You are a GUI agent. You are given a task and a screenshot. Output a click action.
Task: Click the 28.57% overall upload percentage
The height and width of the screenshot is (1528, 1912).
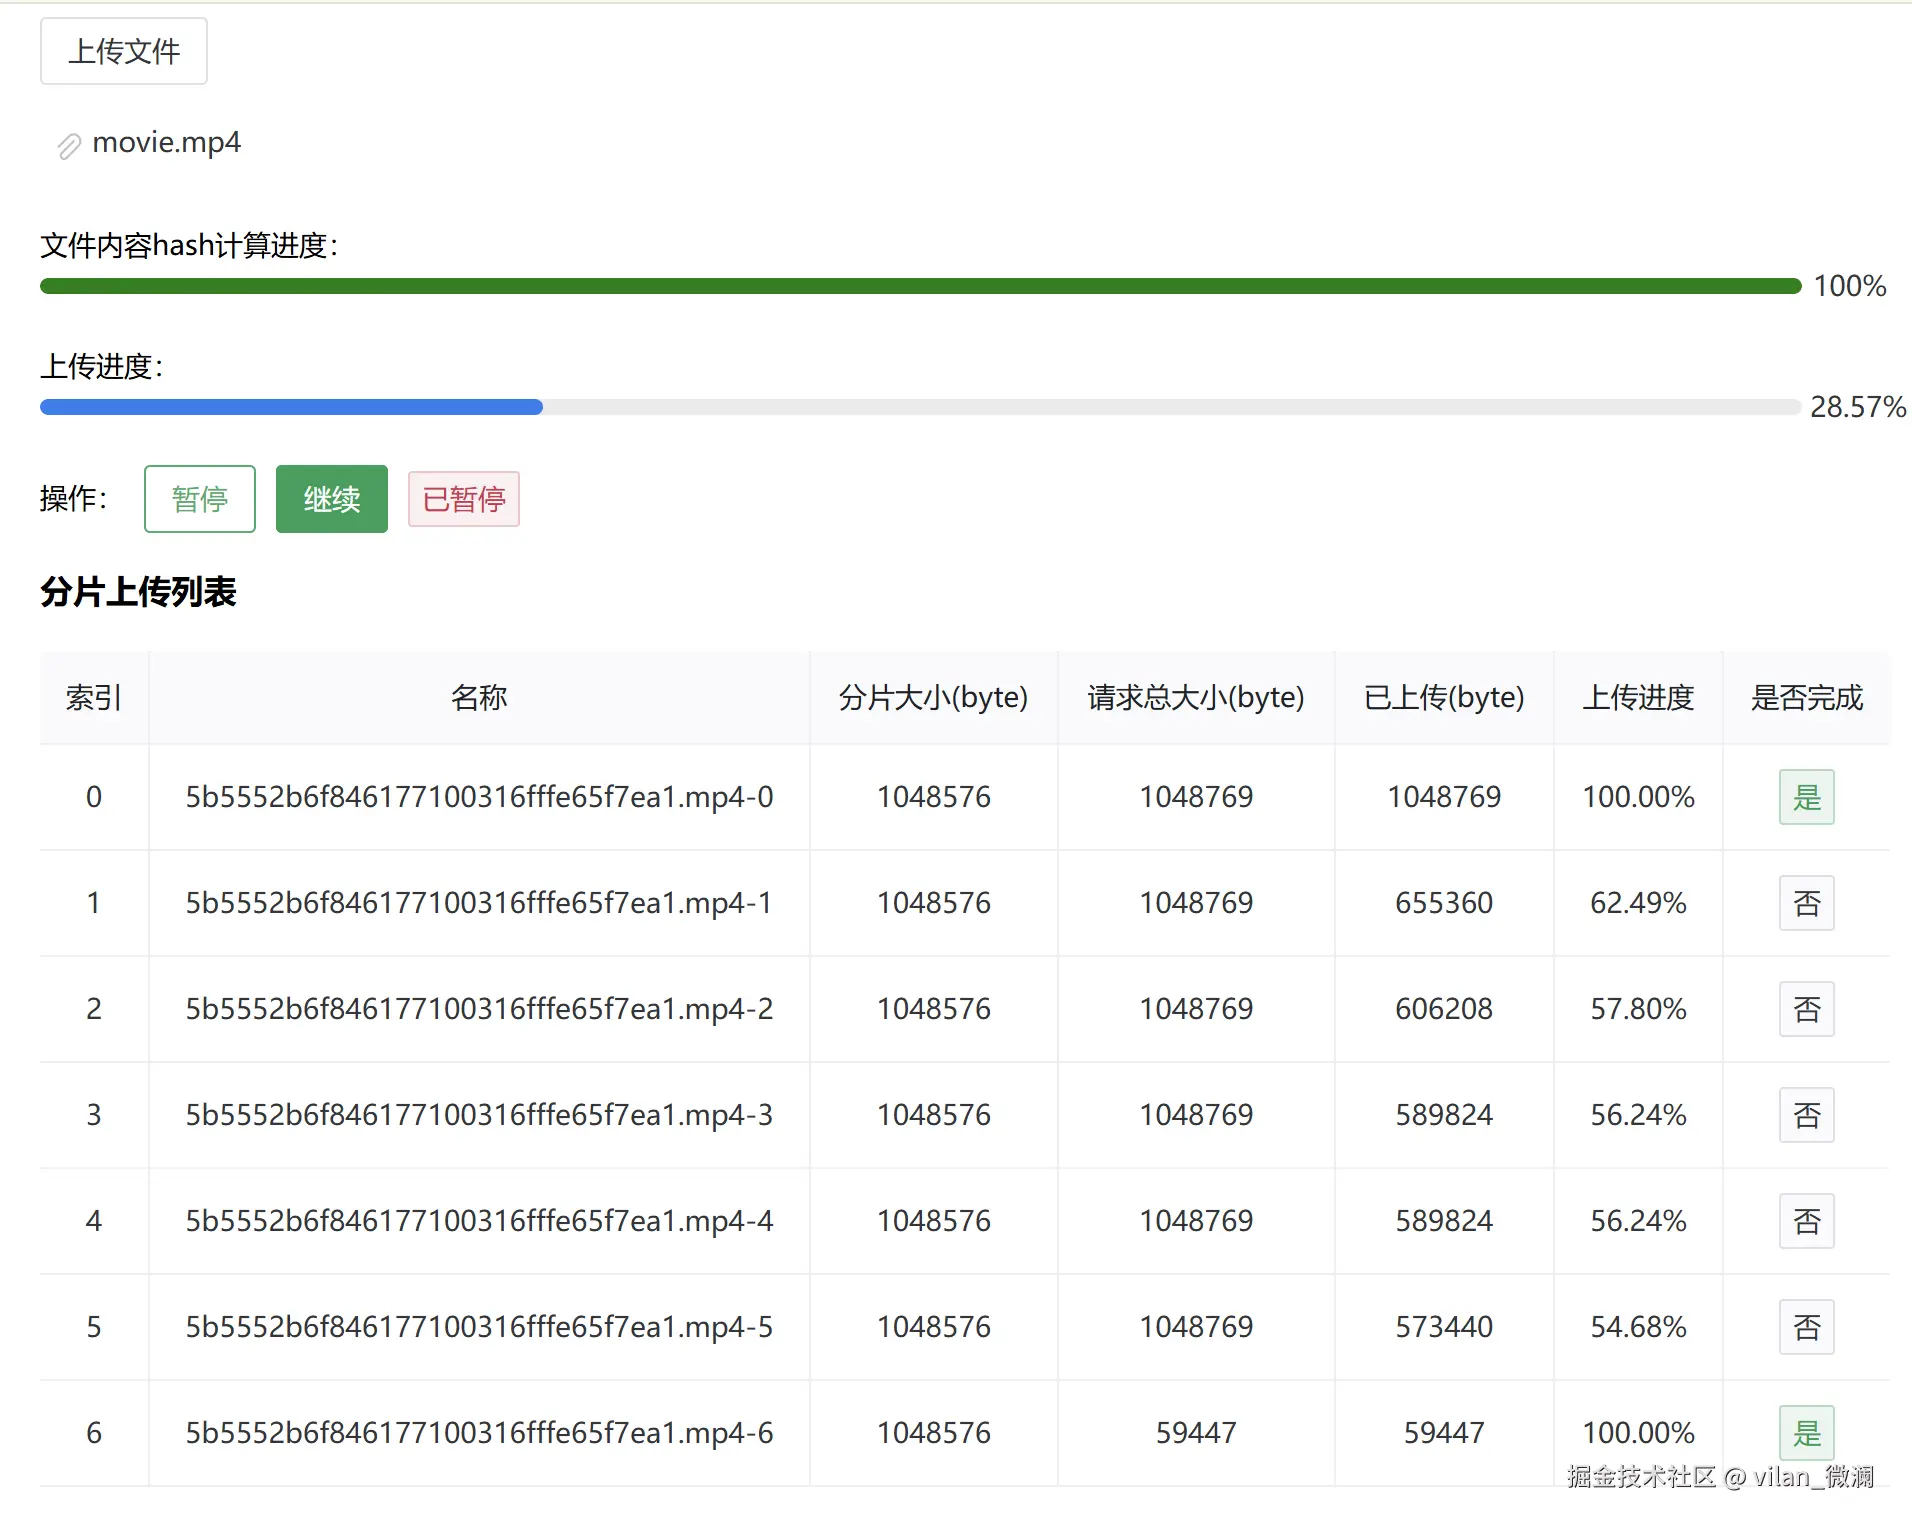(x=1858, y=407)
